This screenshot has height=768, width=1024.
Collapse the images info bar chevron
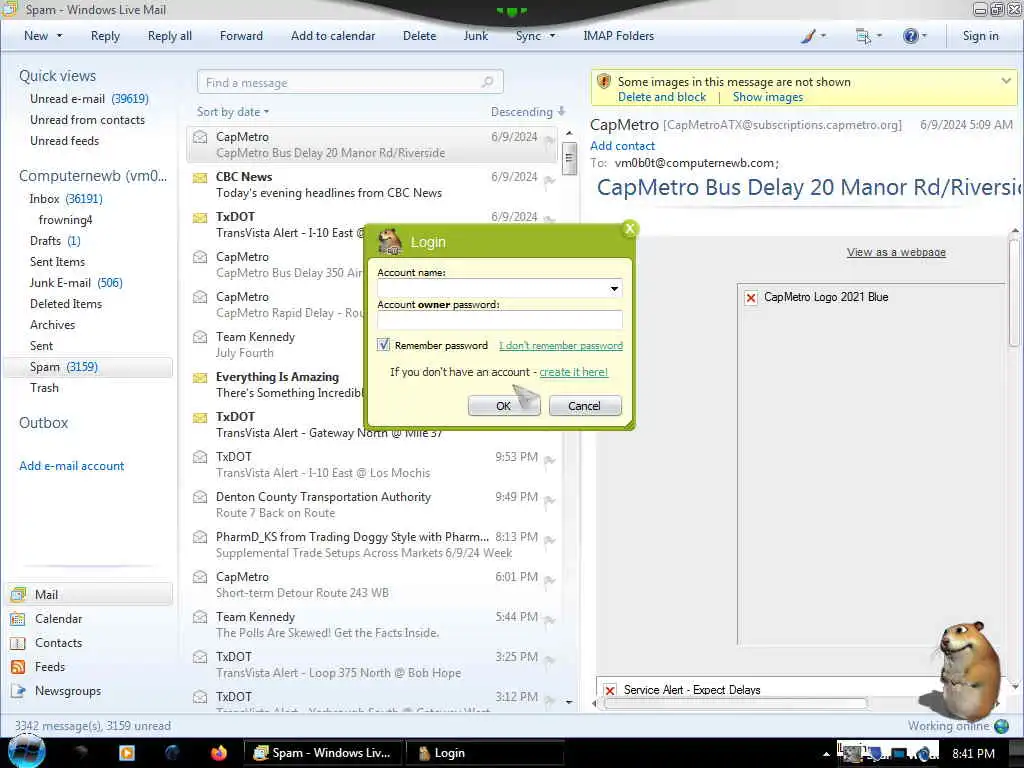[1006, 81]
